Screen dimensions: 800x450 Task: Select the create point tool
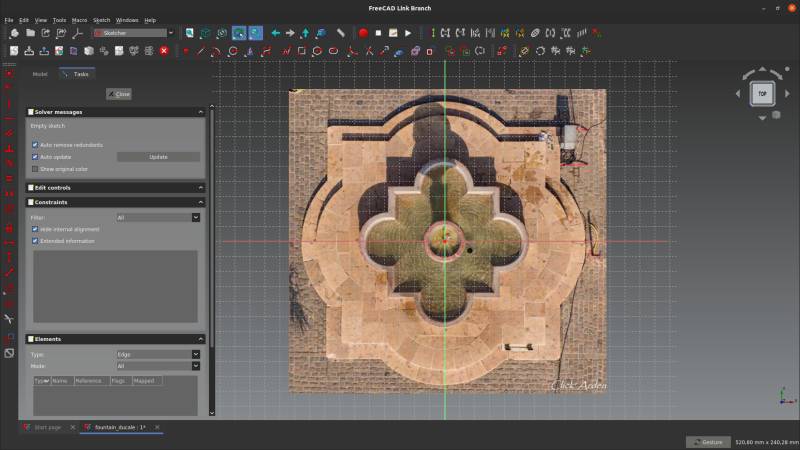point(186,51)
